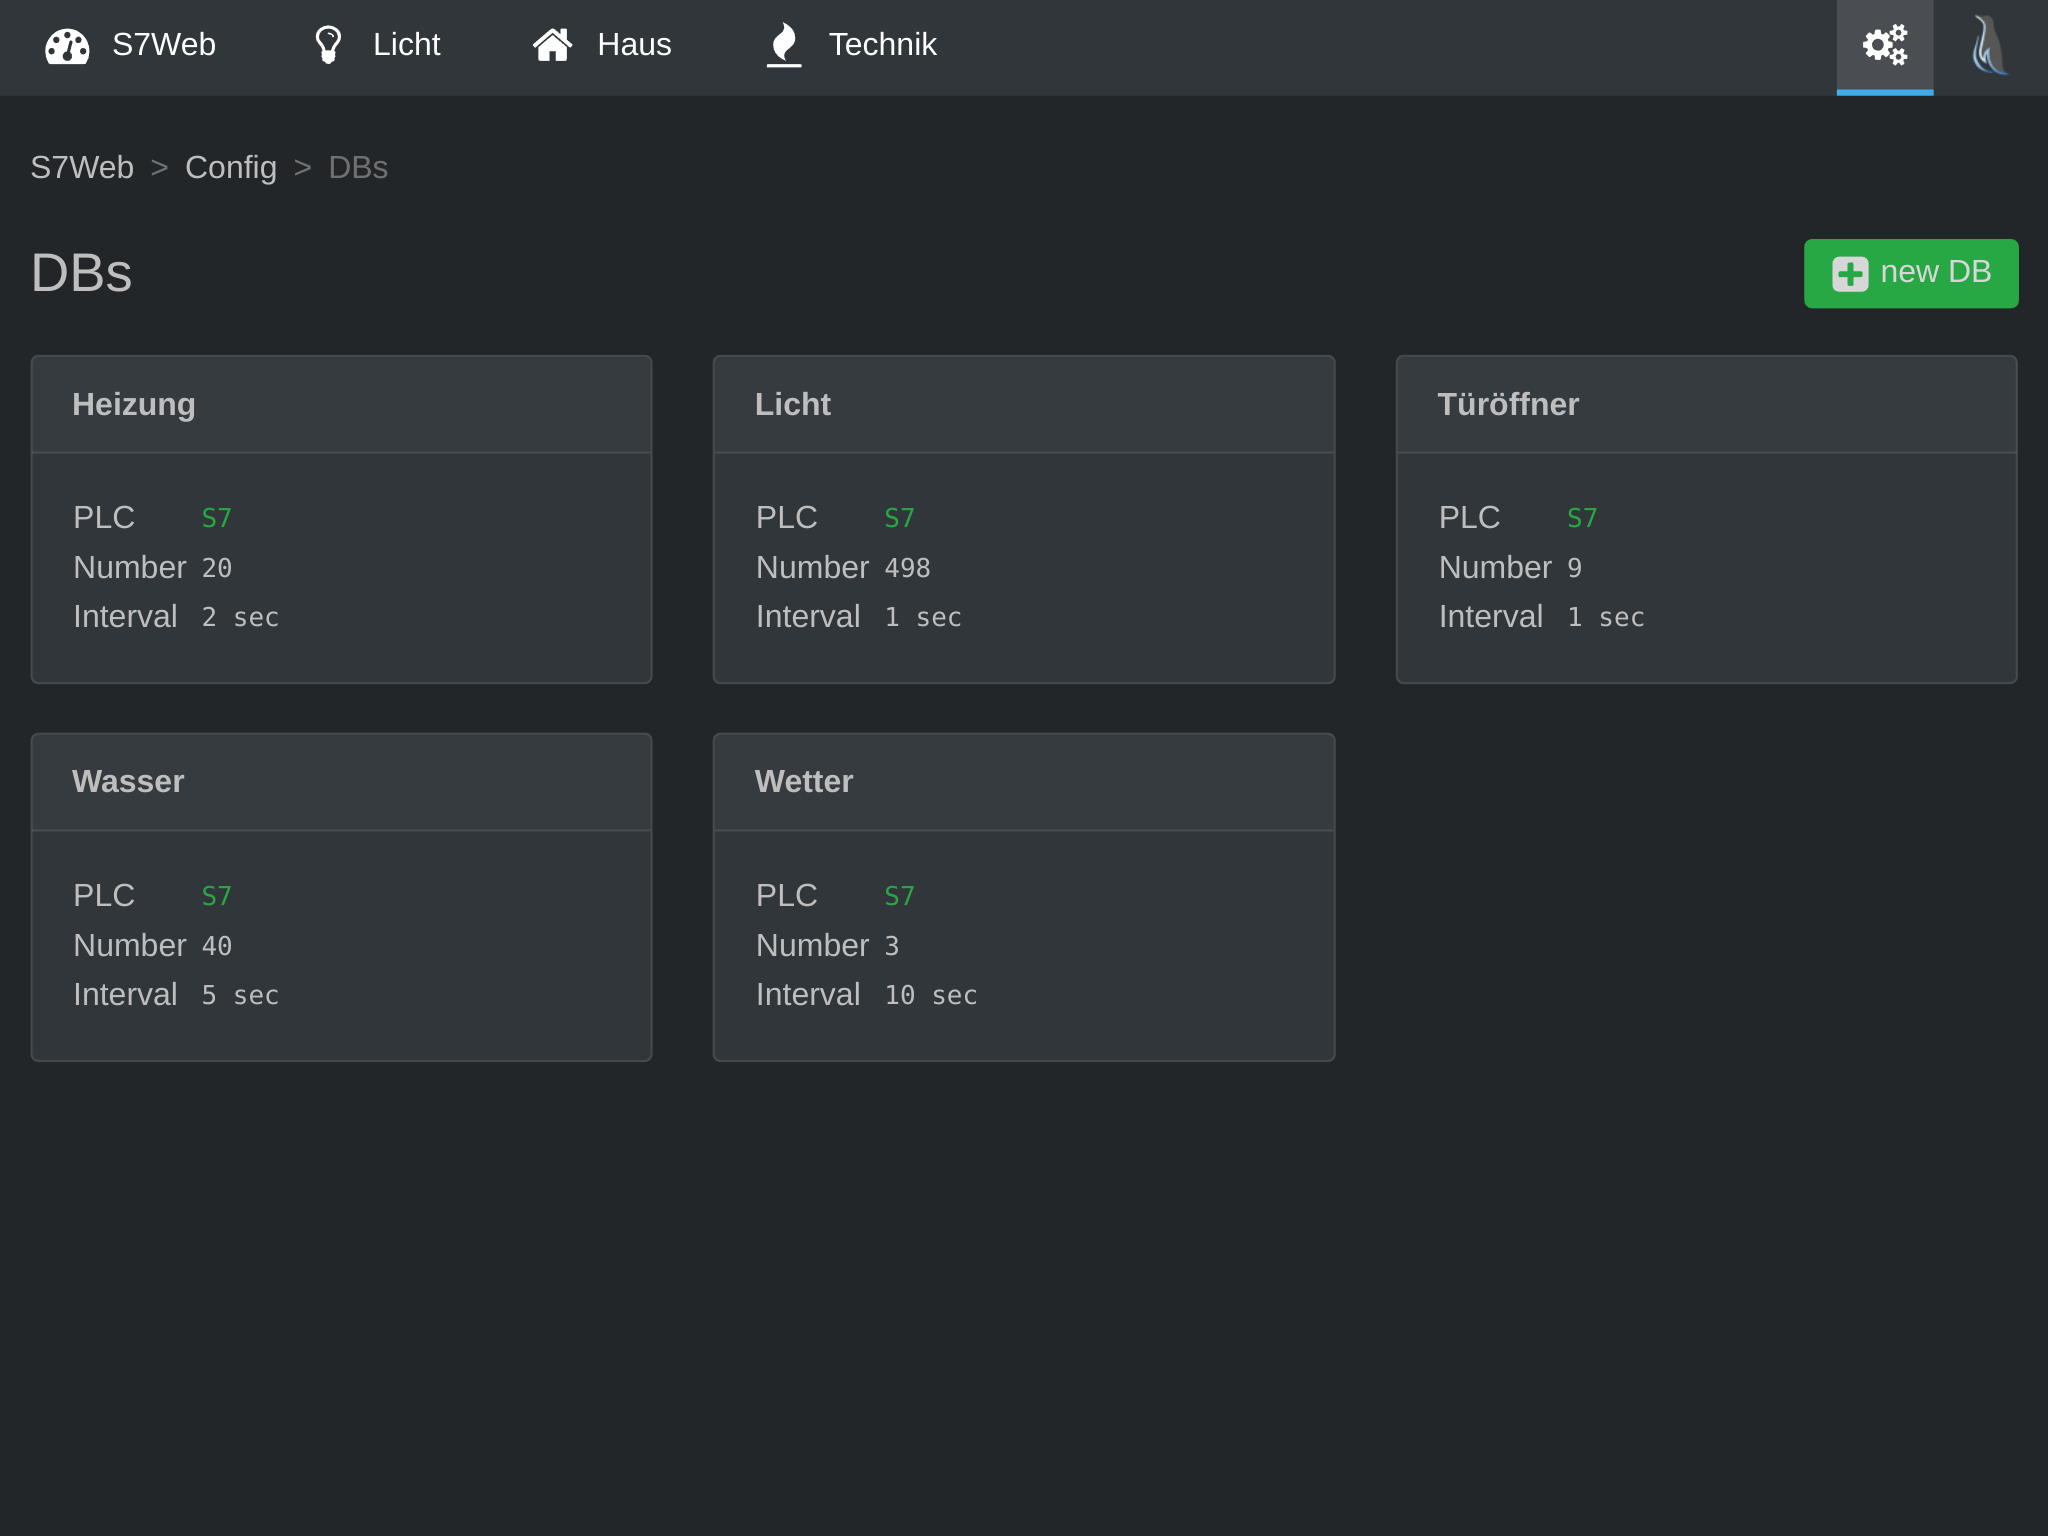Click S7 PLC link in Heizung card
This screenshot has width=2048, height=1536.
pos(217,518)
